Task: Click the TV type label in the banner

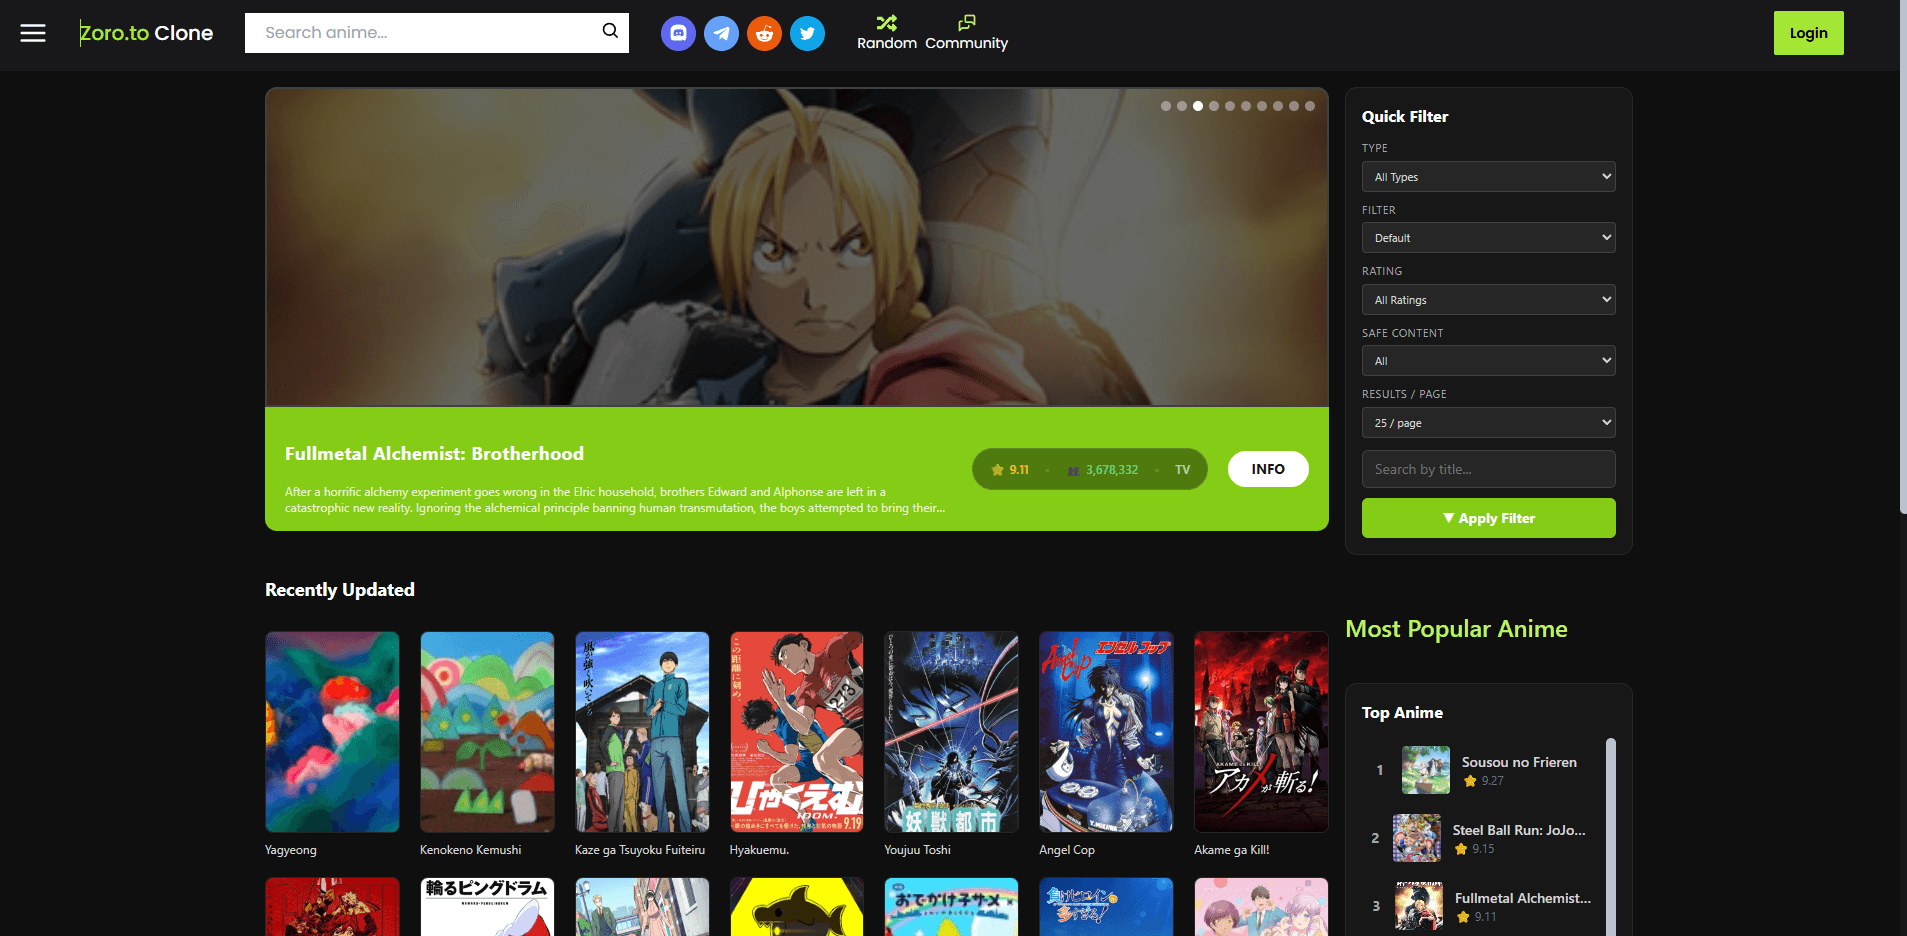Action: tap(1183, 470)
